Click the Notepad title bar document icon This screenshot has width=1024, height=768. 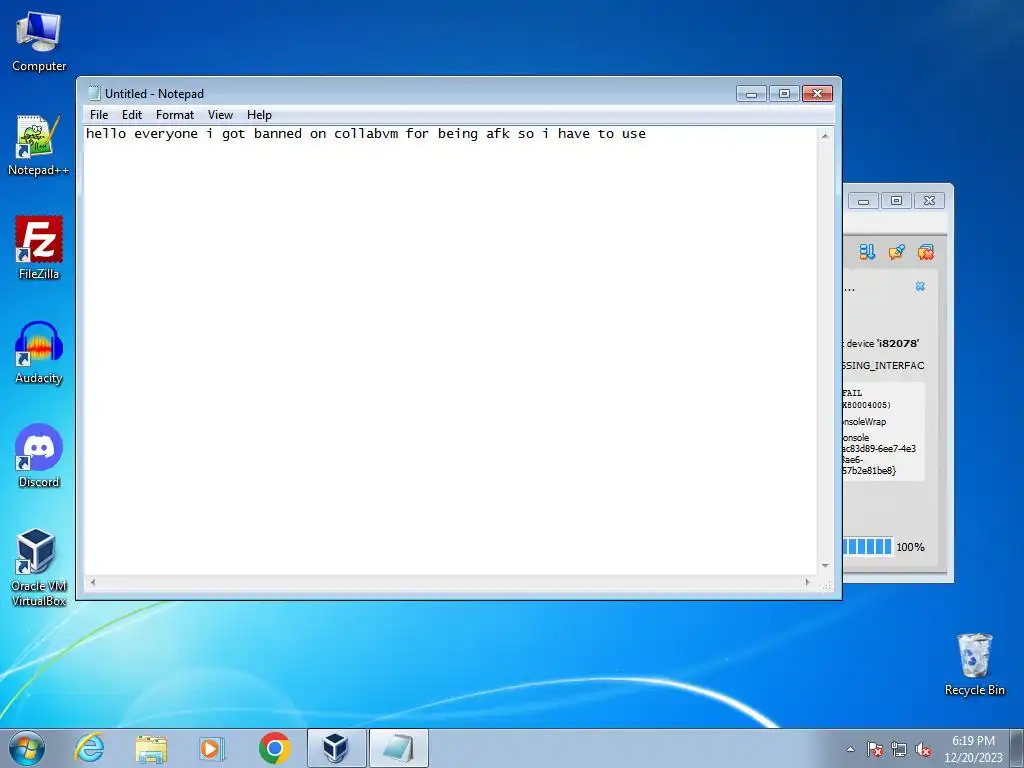94,93
